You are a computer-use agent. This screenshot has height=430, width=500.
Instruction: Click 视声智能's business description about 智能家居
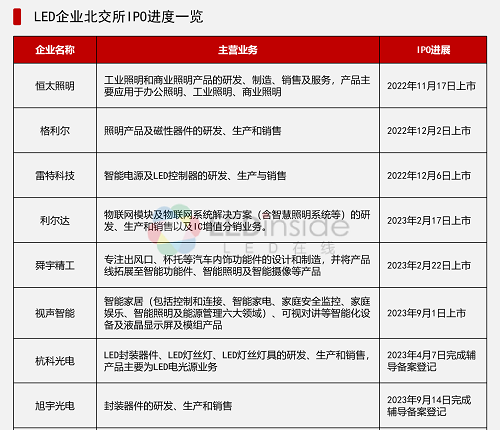click(237, 313)
